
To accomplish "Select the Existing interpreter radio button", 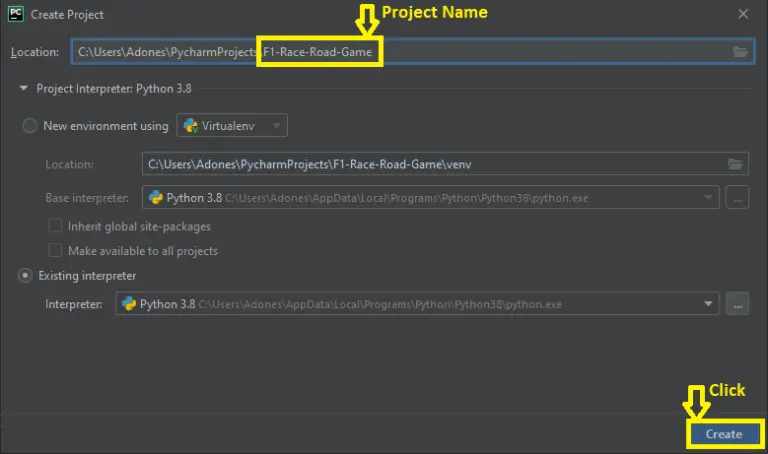I will click(x=25, y=276).
